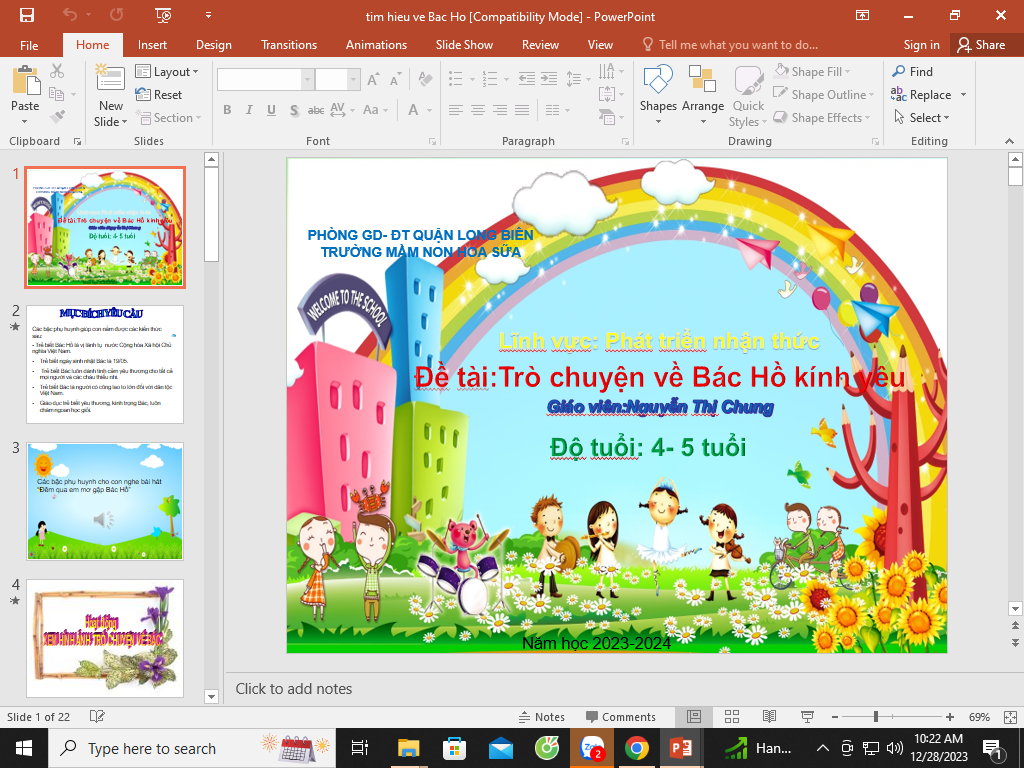Toggle the Comments pane in status bar

coord(620,717)
